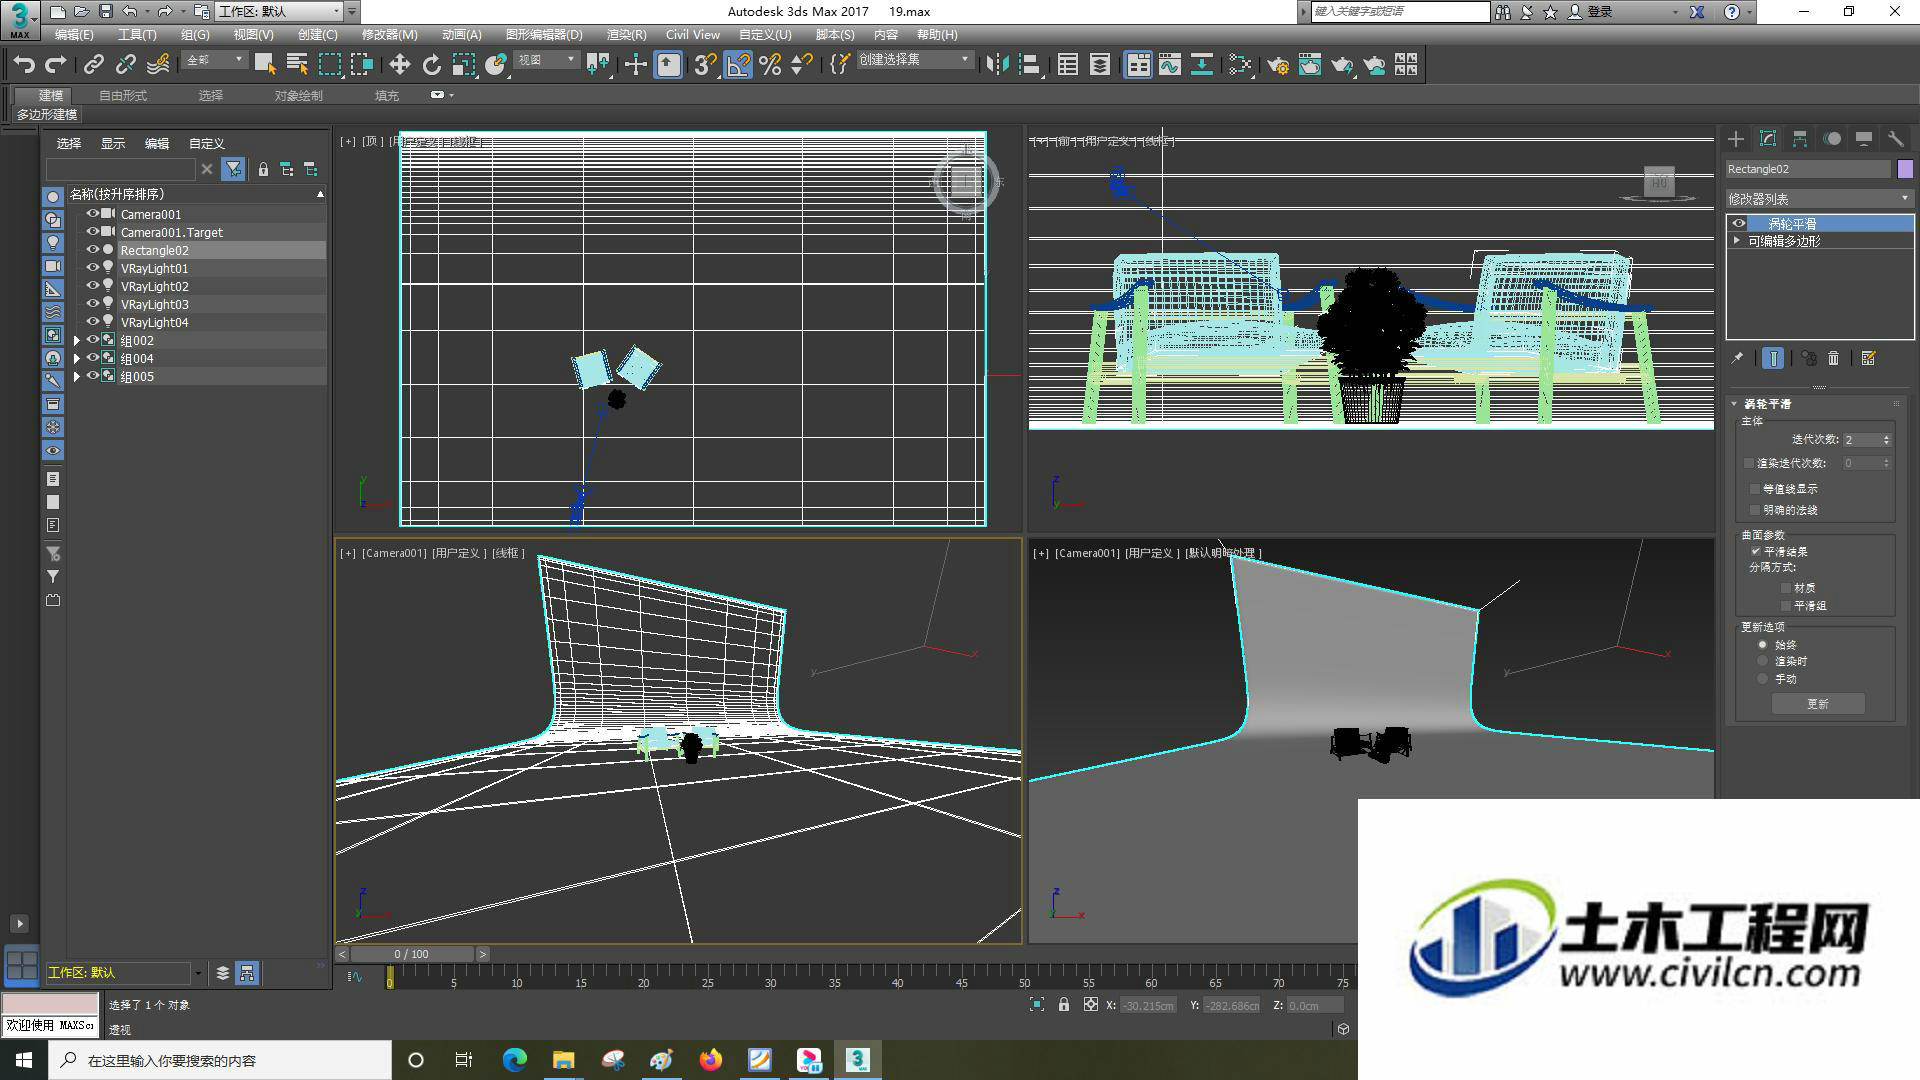Expand Editable Poly modifier in stack
The image size is (1920, 1080).
click(x=1738, y=241)
